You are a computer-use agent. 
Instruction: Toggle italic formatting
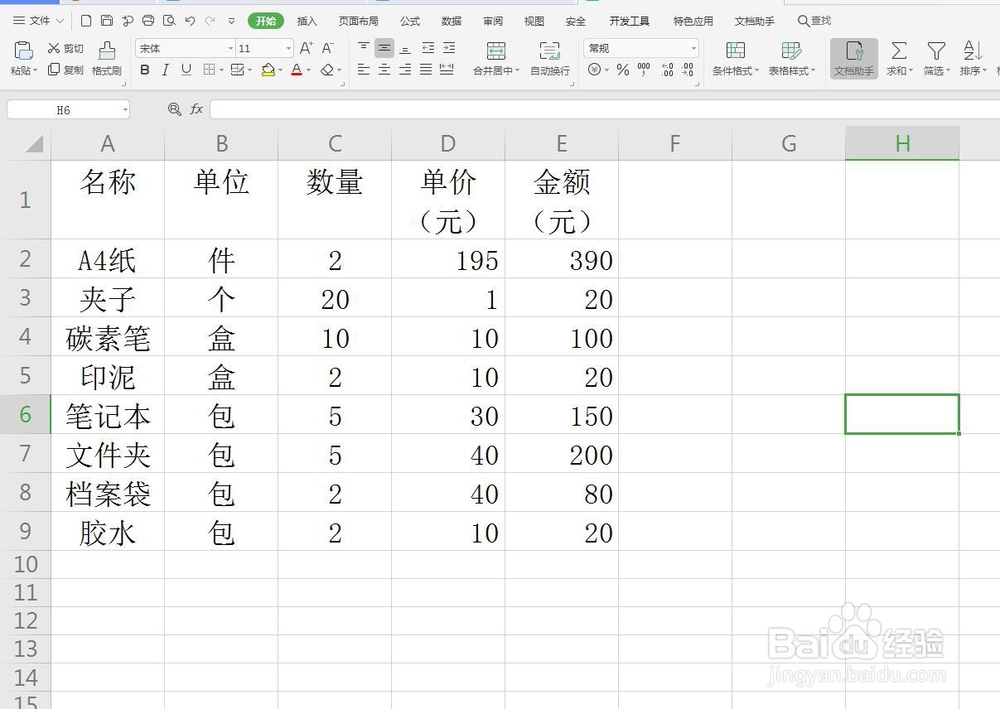pos(165,71)
